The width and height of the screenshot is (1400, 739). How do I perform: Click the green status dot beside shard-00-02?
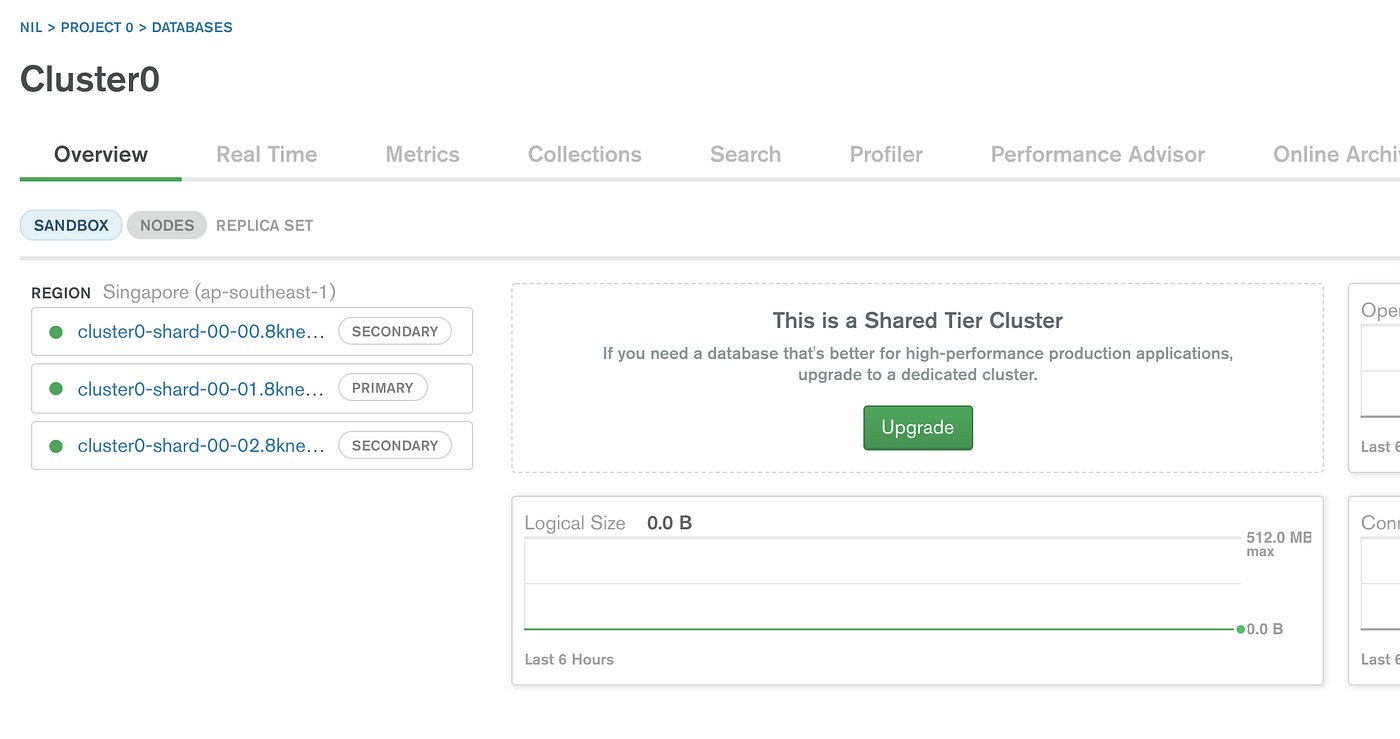55,445
